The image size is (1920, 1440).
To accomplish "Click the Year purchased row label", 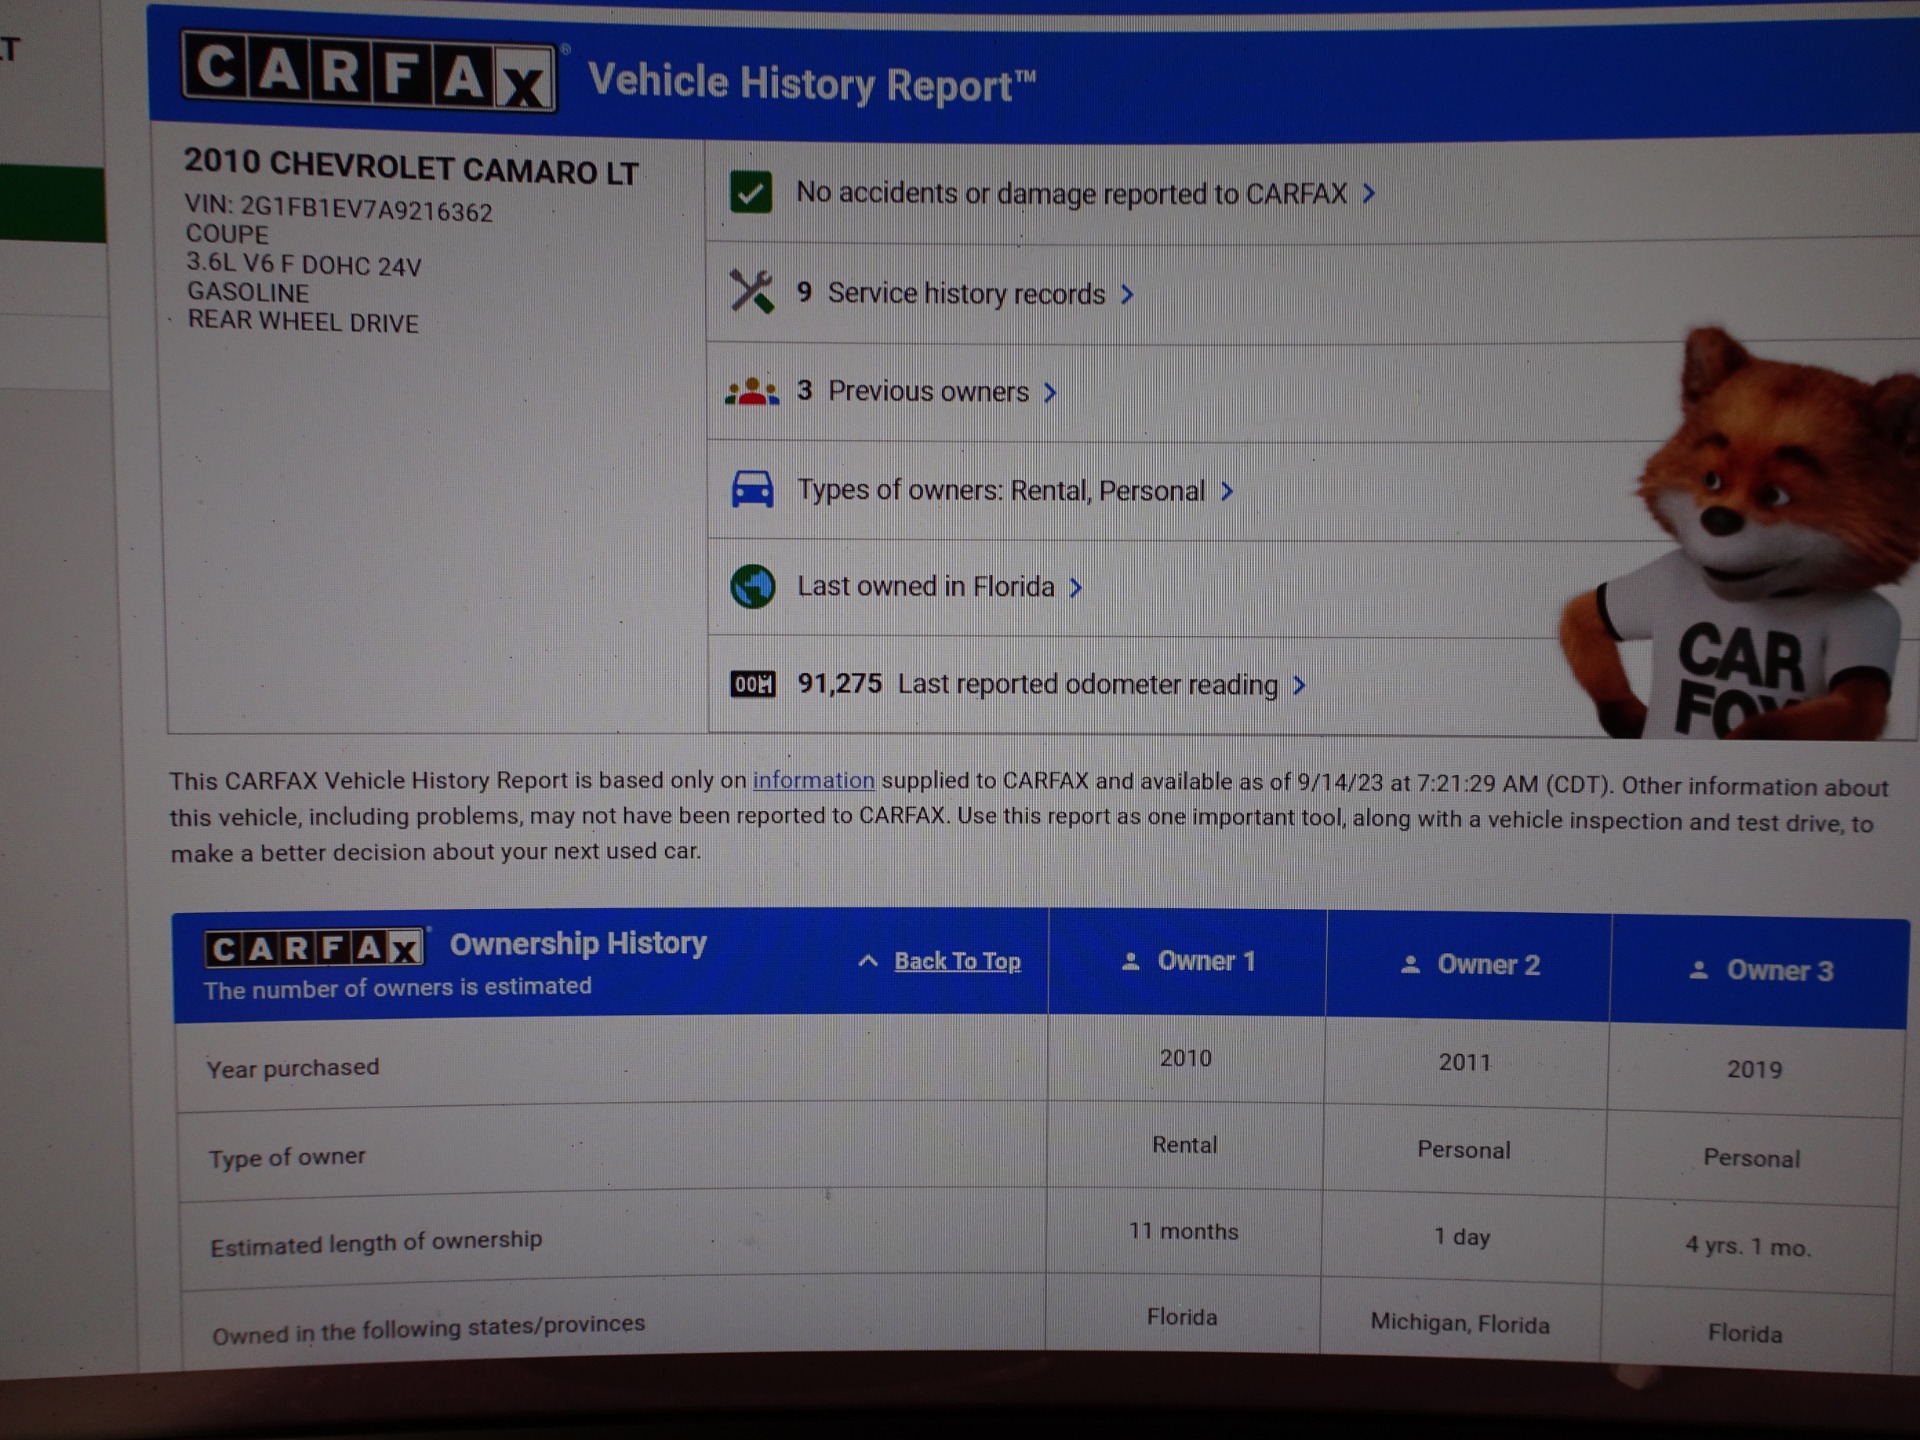I will 292,1068.
